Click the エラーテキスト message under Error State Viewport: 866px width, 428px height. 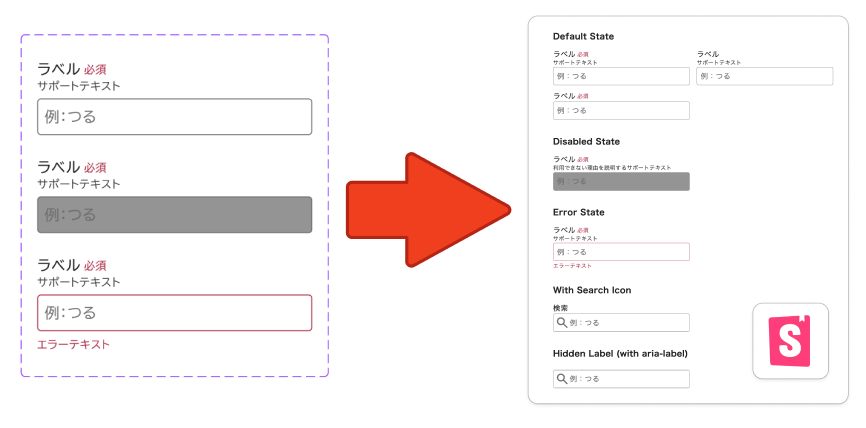[572, 266]
